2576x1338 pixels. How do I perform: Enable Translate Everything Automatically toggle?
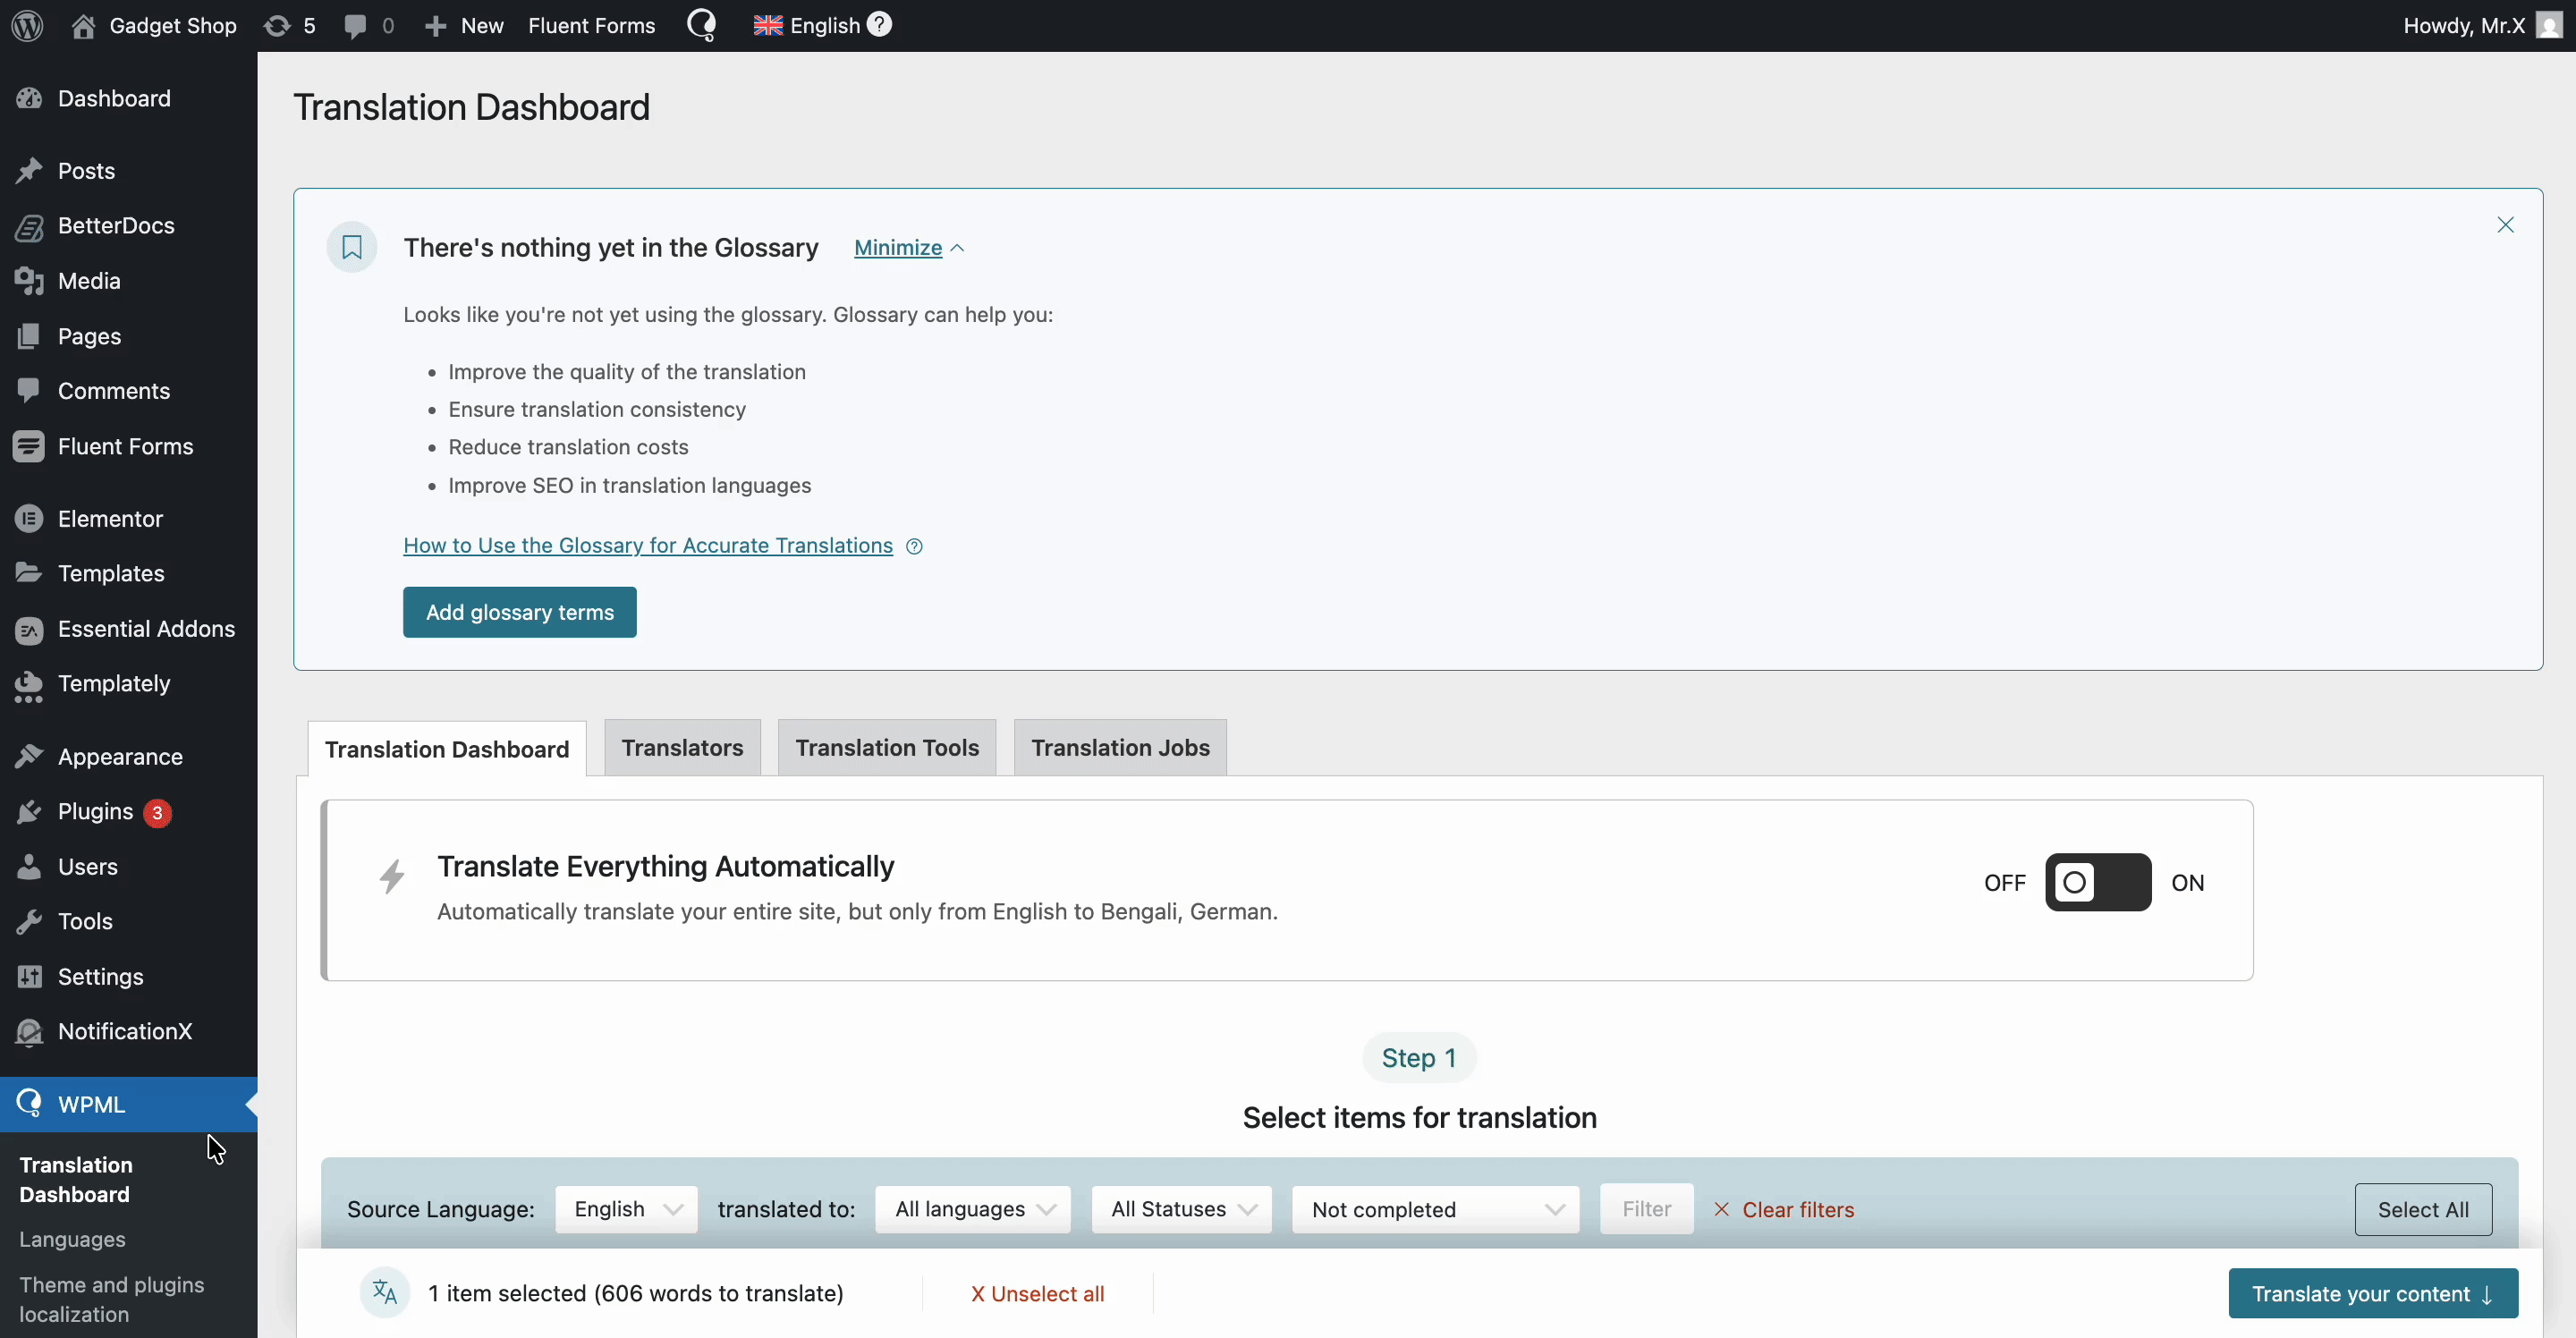(x=2098, y=882)
